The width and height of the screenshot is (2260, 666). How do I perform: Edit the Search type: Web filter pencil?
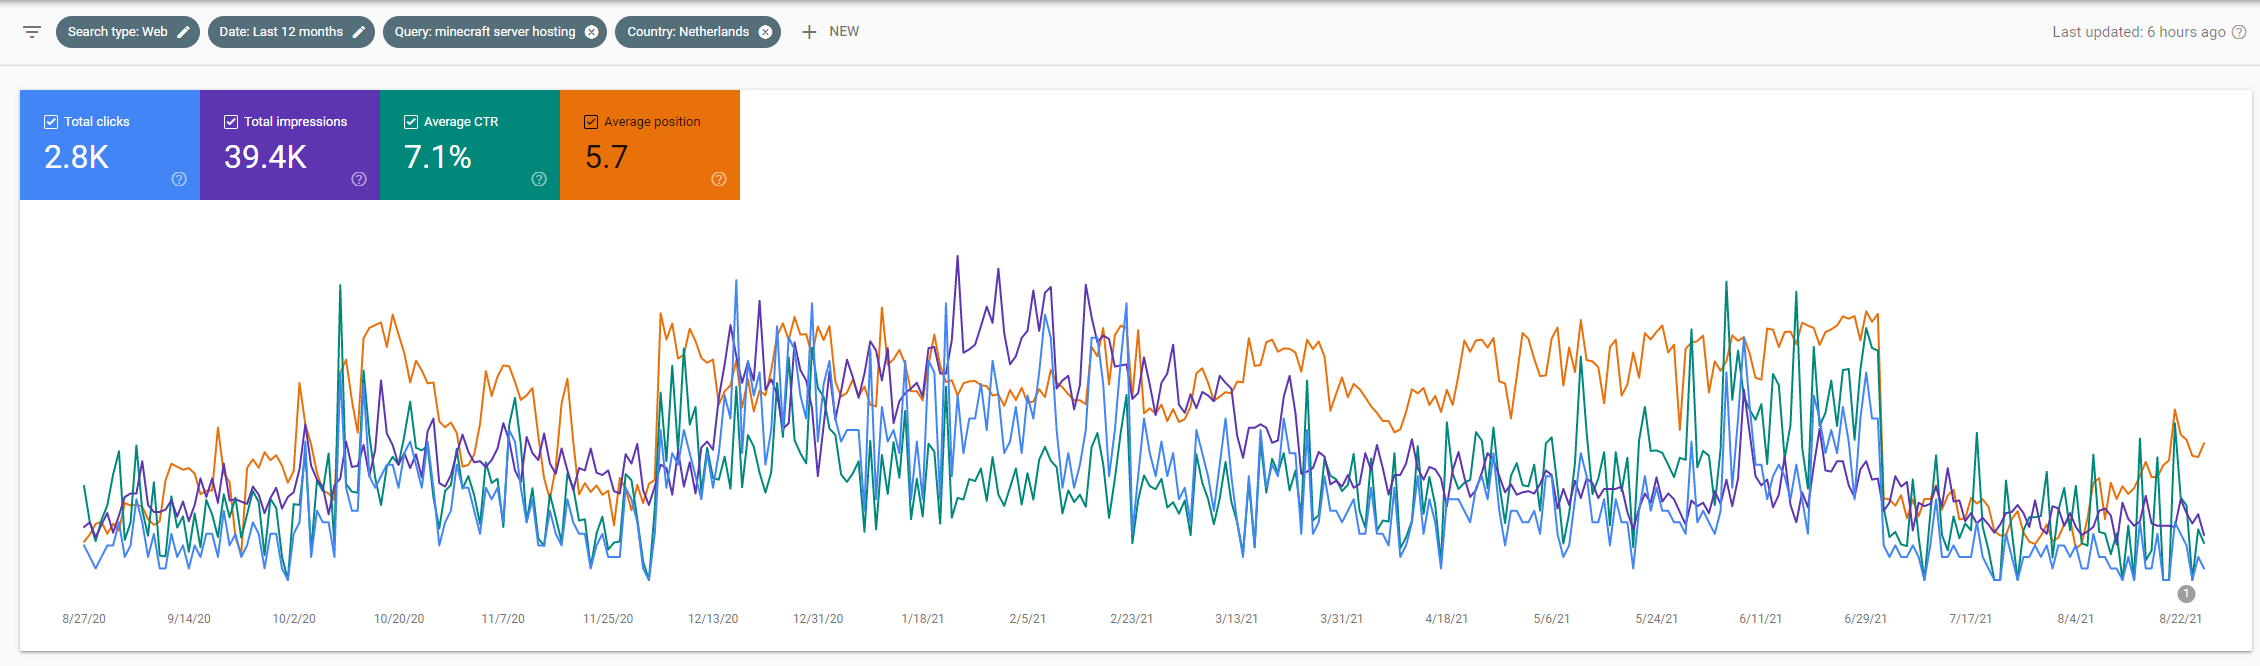pos(184,32)
